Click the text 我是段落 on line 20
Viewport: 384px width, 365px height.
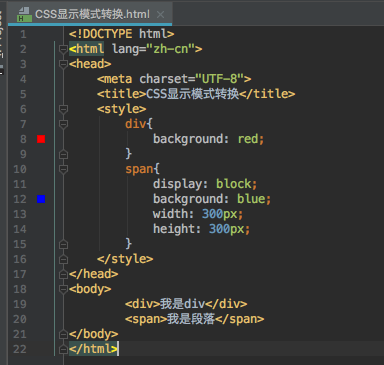click(x=191, y=319)
